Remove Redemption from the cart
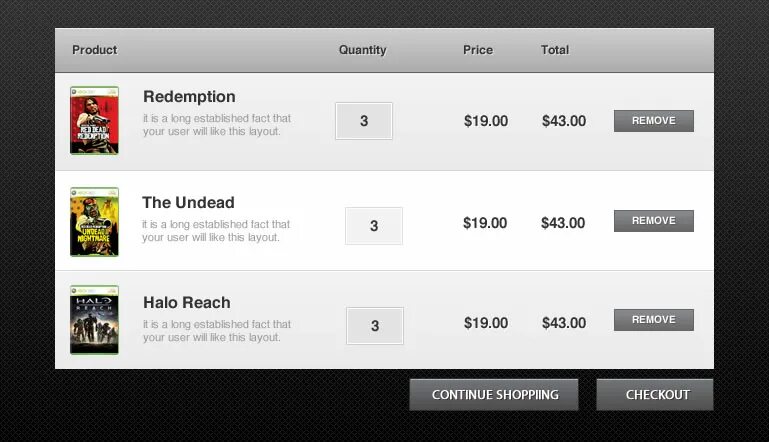 (653, 121)
